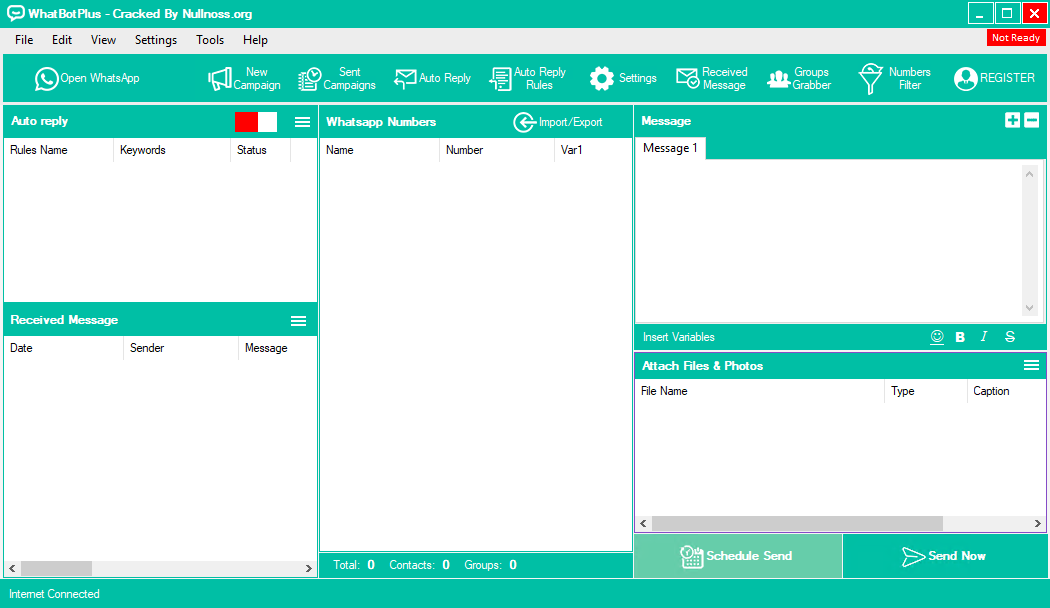
Task: Click the attachments list horizontal scrollbar thumb
Action: (797, 523)
